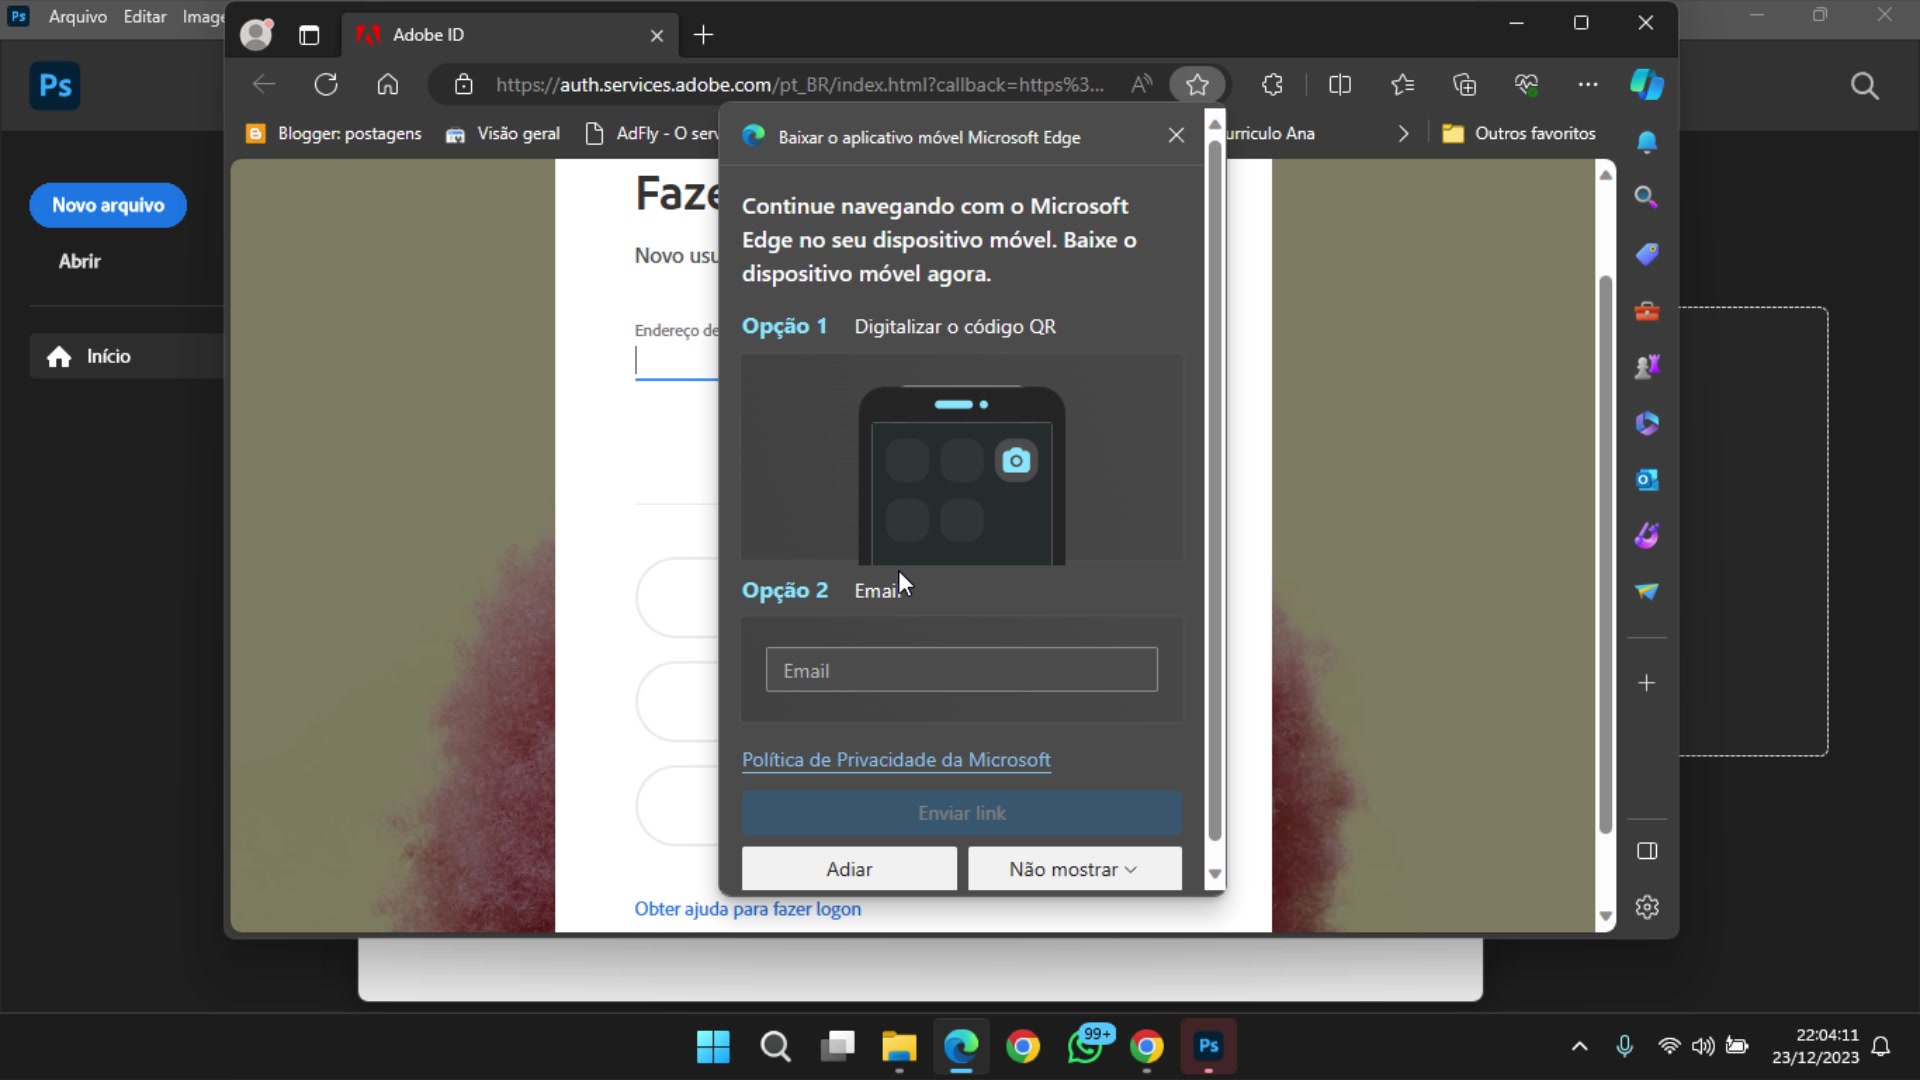Open the sidebar Microsoft 365 icon
This screenshot has height=1080, width=1920.
pyautogui.click(x=1647, y=423)
